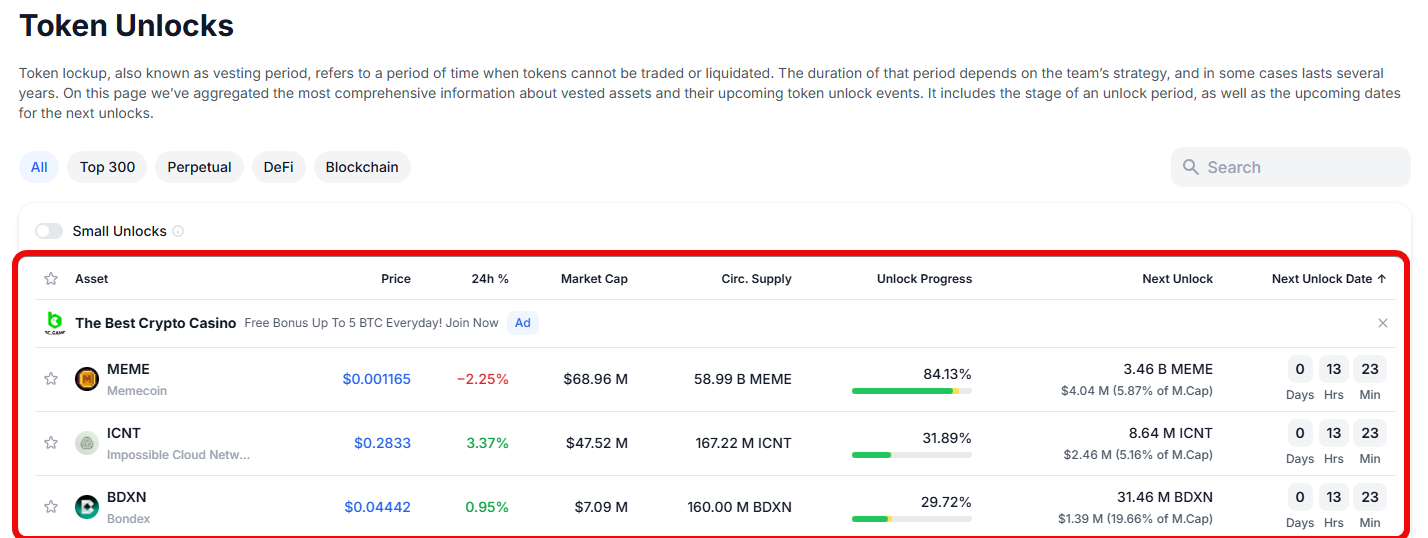The height and width of the screenshot is (538, 1428).
Task: Star the MEME asset as favorite
Action: coord(51,379)
